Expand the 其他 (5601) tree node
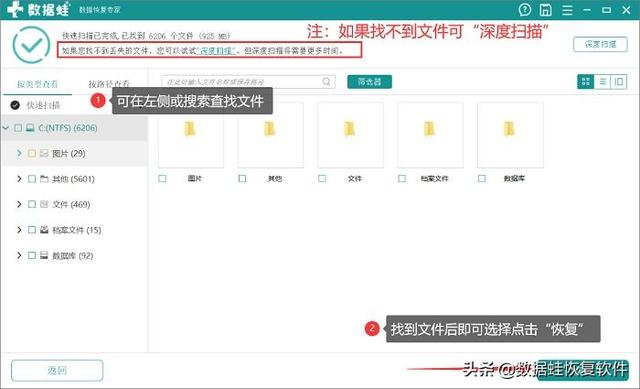 point(19,179)
